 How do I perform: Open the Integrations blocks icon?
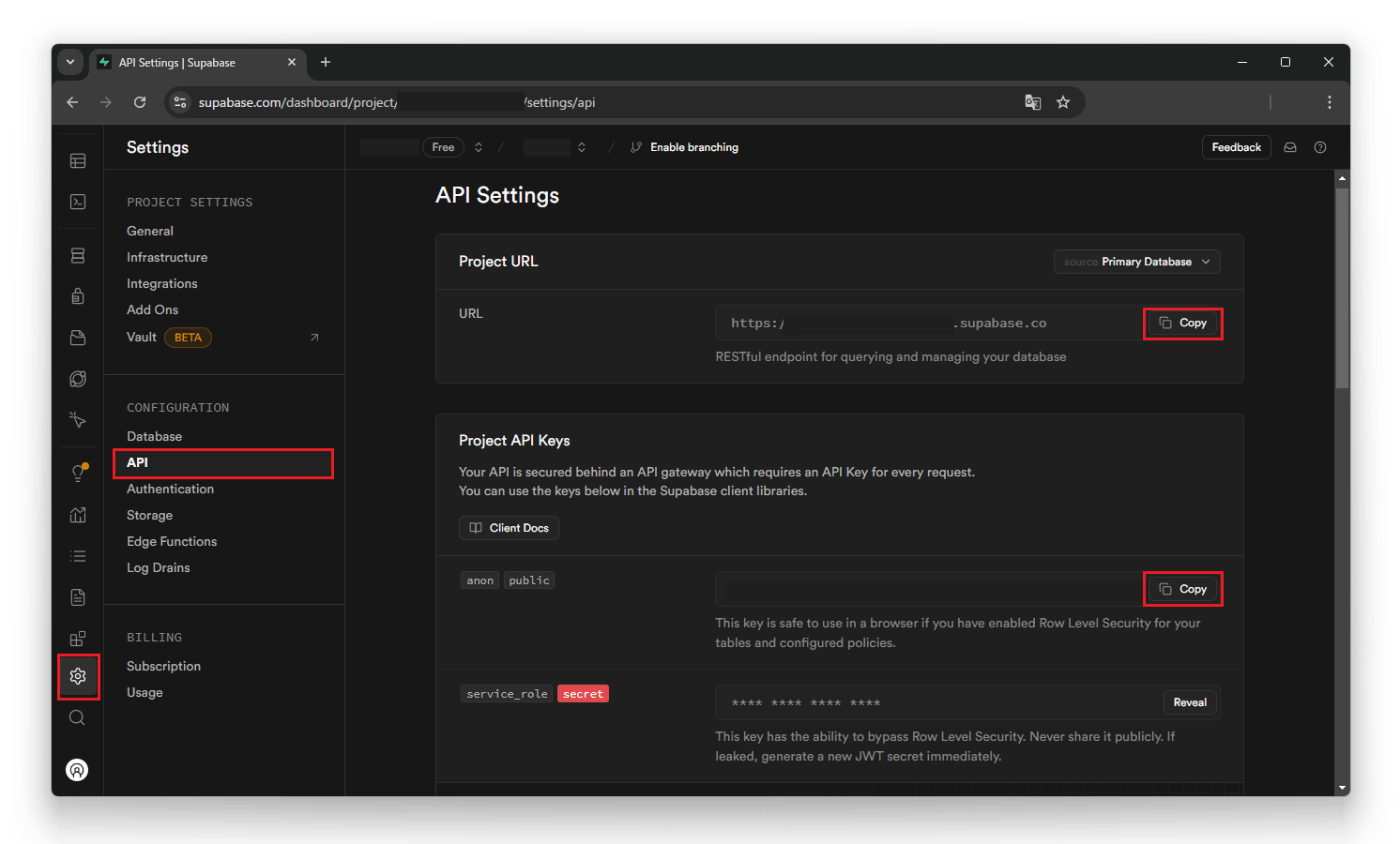pos(77,638)
